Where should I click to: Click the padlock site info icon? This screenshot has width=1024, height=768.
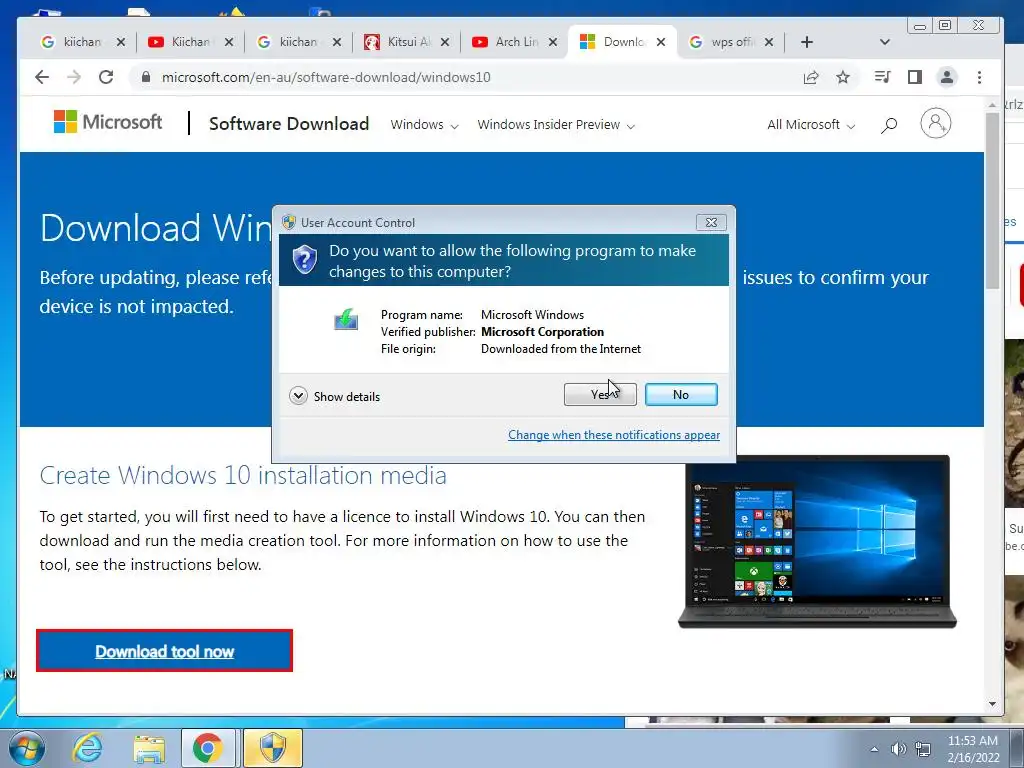point(146,77)
